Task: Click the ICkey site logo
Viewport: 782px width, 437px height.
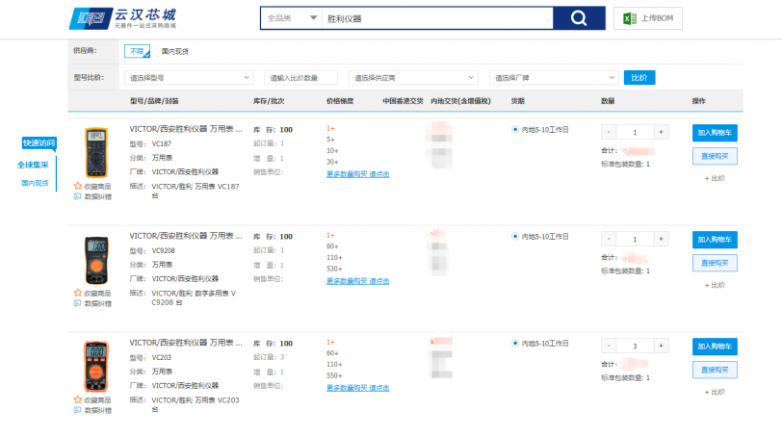Action: tap(123, 18)
